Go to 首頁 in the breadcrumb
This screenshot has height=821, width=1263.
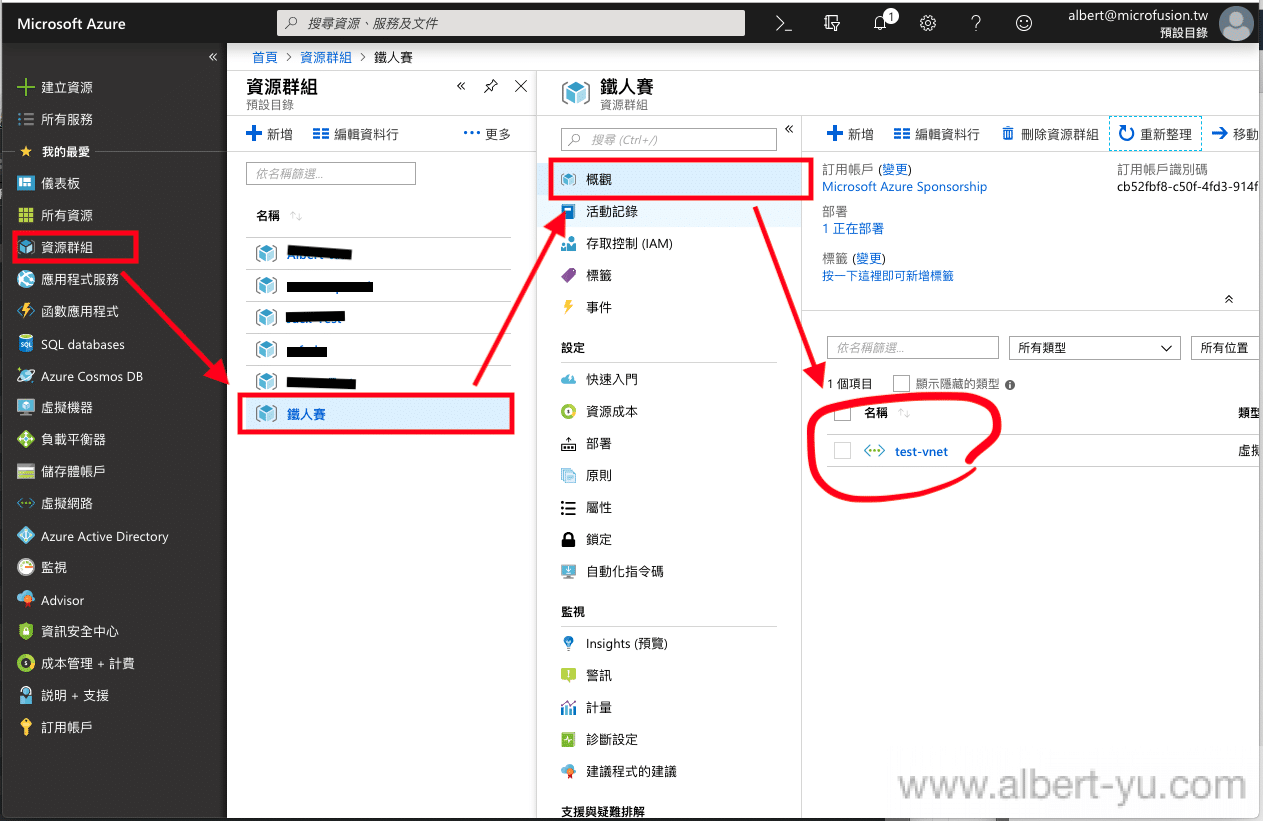tap(265, 57)
